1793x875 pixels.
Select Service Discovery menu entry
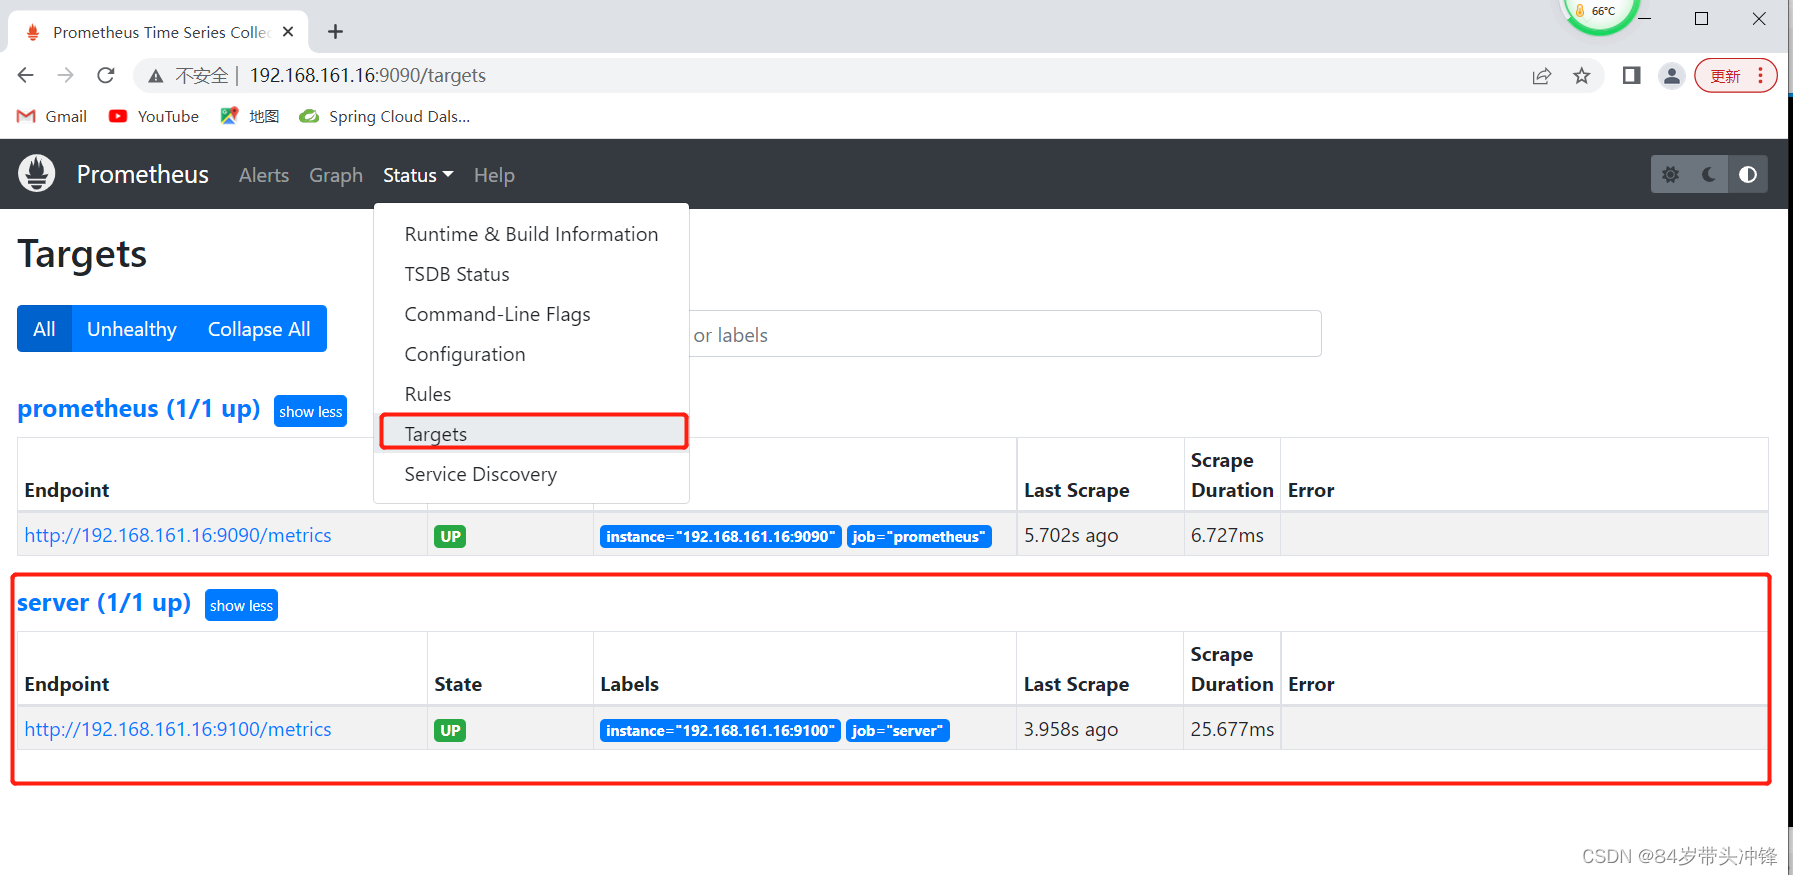pyautogui.click(x=531, y=474)
